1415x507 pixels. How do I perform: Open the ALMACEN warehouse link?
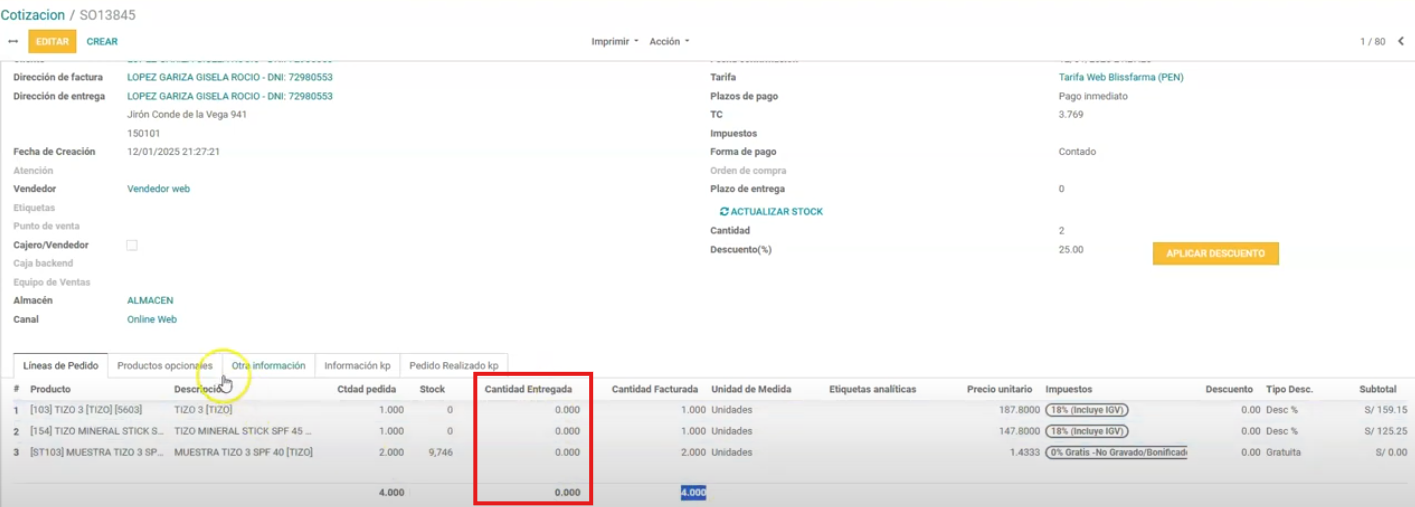[x=150, y=300]
